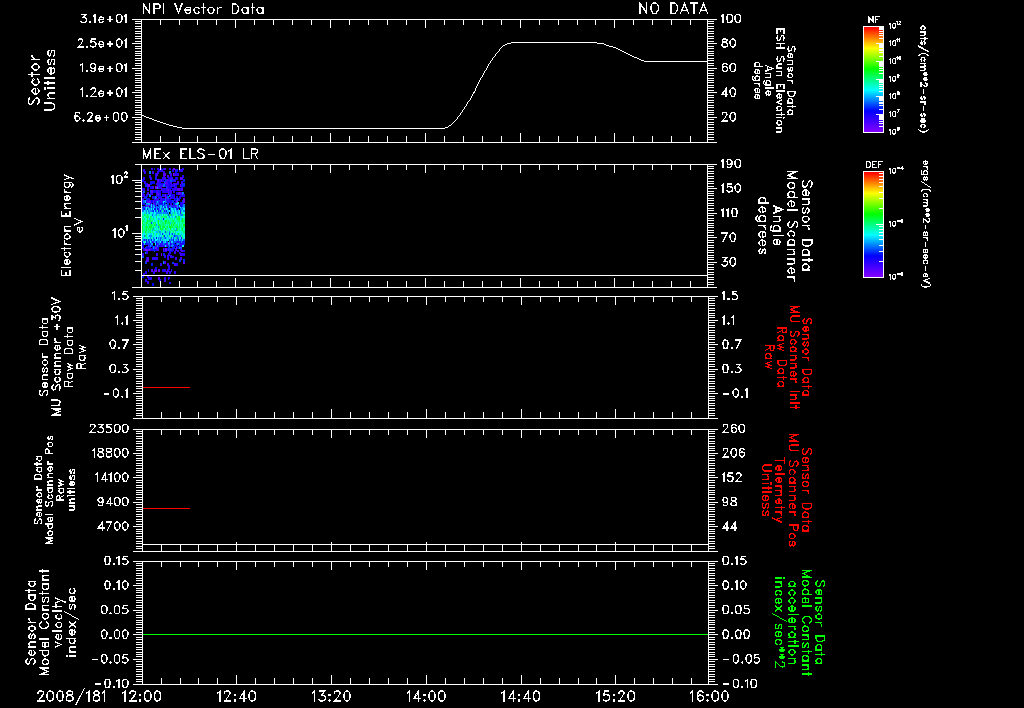Screen dimensions: 1024x708
Task: Click the 'NF' color bar heading
Action: [x=874, y=20]
